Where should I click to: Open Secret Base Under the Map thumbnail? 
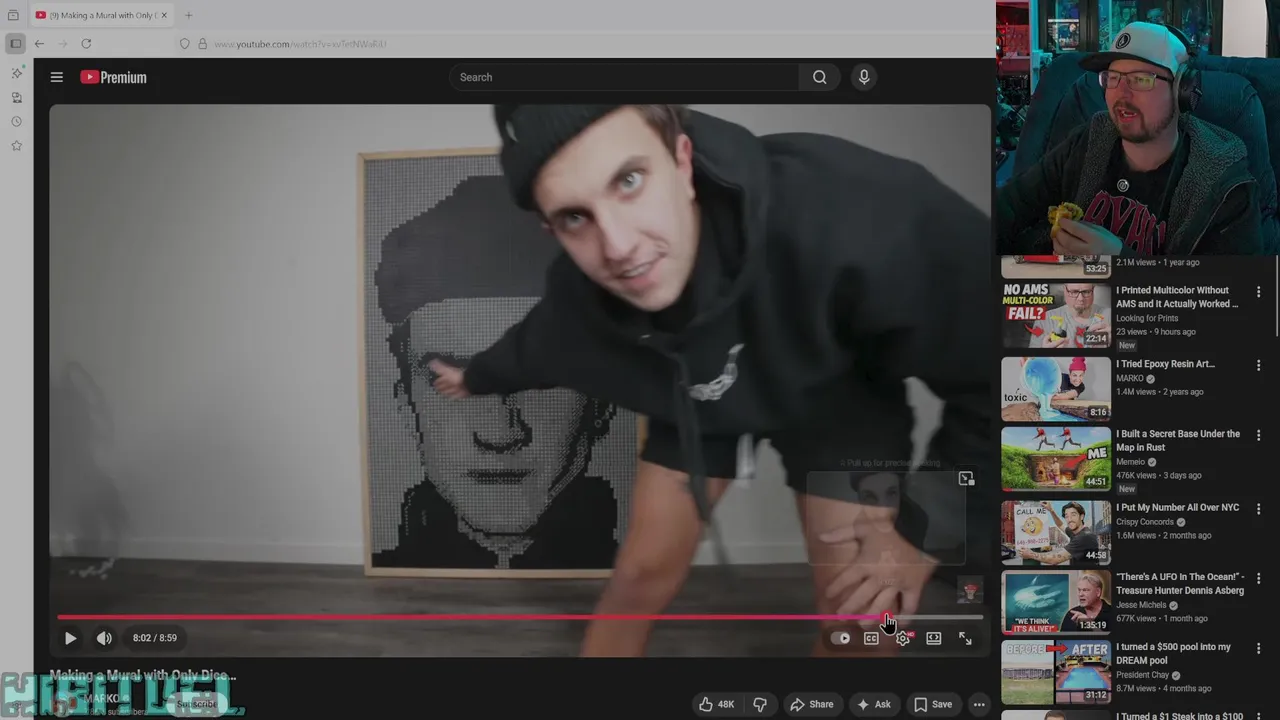pyautogui.click(x=1056, y=458)
